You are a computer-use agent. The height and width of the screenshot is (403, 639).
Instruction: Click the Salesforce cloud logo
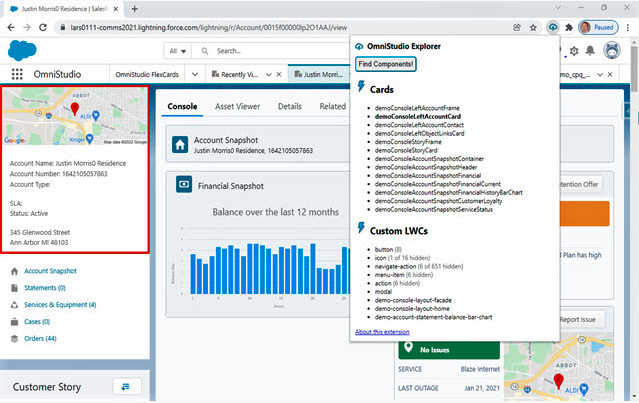(23, 49)
